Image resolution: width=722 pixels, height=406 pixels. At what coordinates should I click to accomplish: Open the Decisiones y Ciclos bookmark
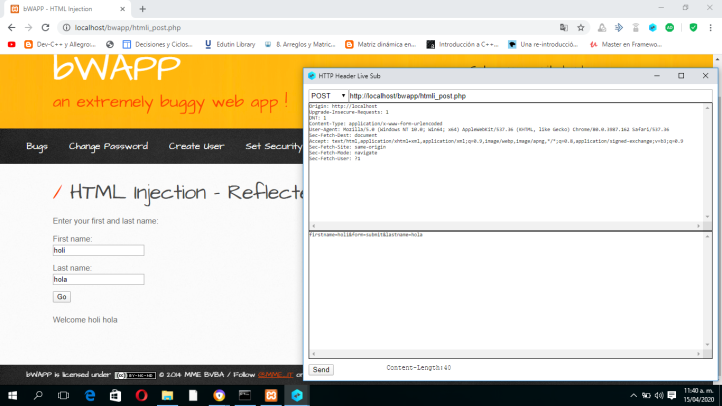point(157,45)
